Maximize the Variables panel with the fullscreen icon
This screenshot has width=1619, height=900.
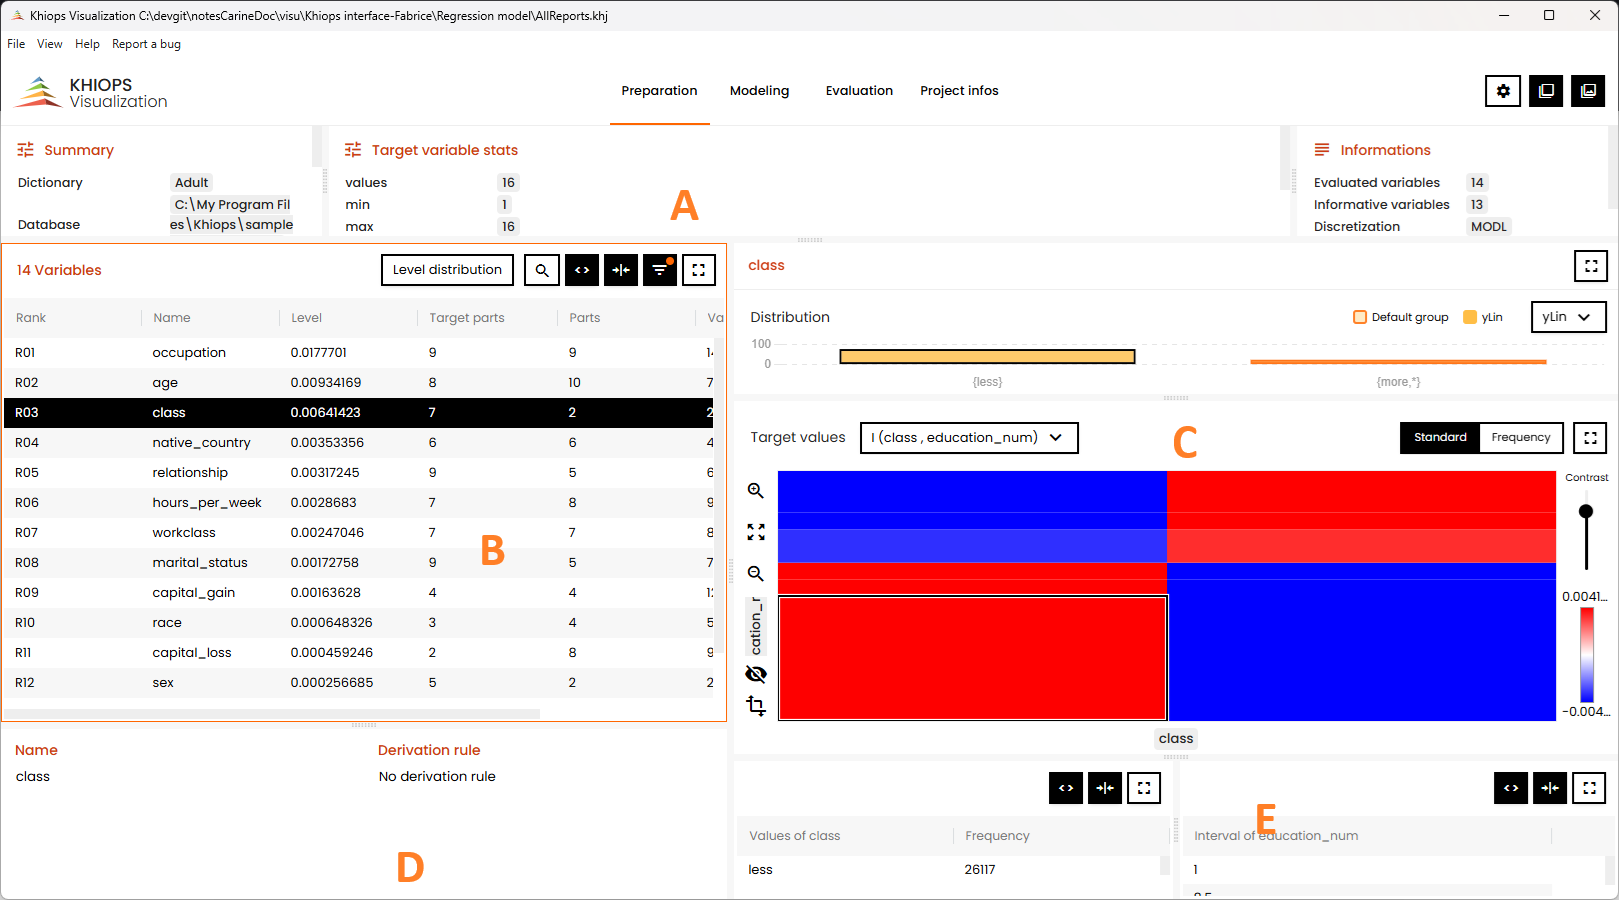699,270
